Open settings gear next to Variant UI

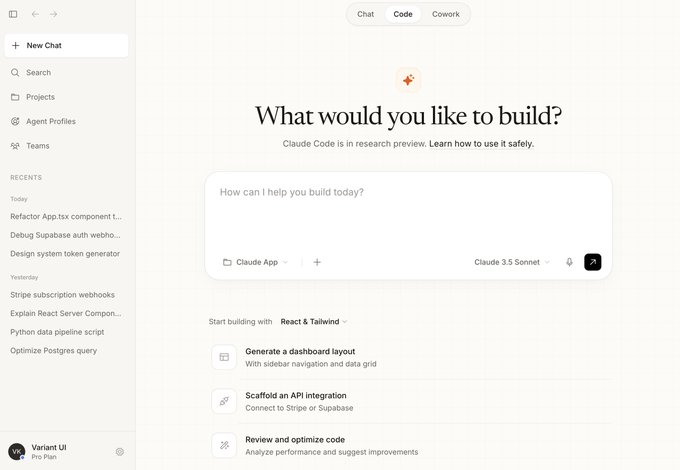point(120,451)
